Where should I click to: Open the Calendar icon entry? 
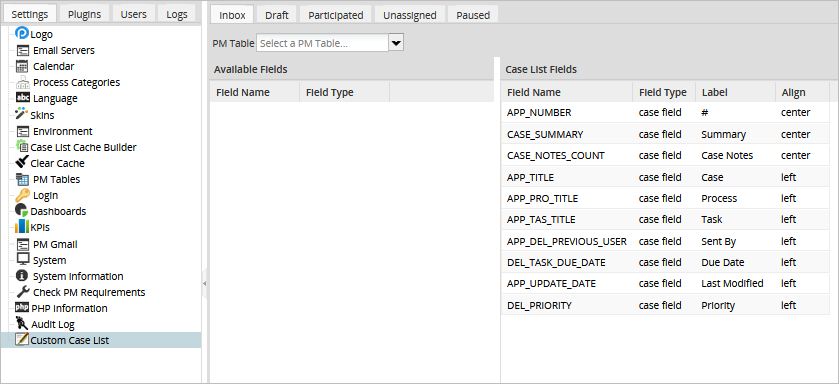(22, 66)
